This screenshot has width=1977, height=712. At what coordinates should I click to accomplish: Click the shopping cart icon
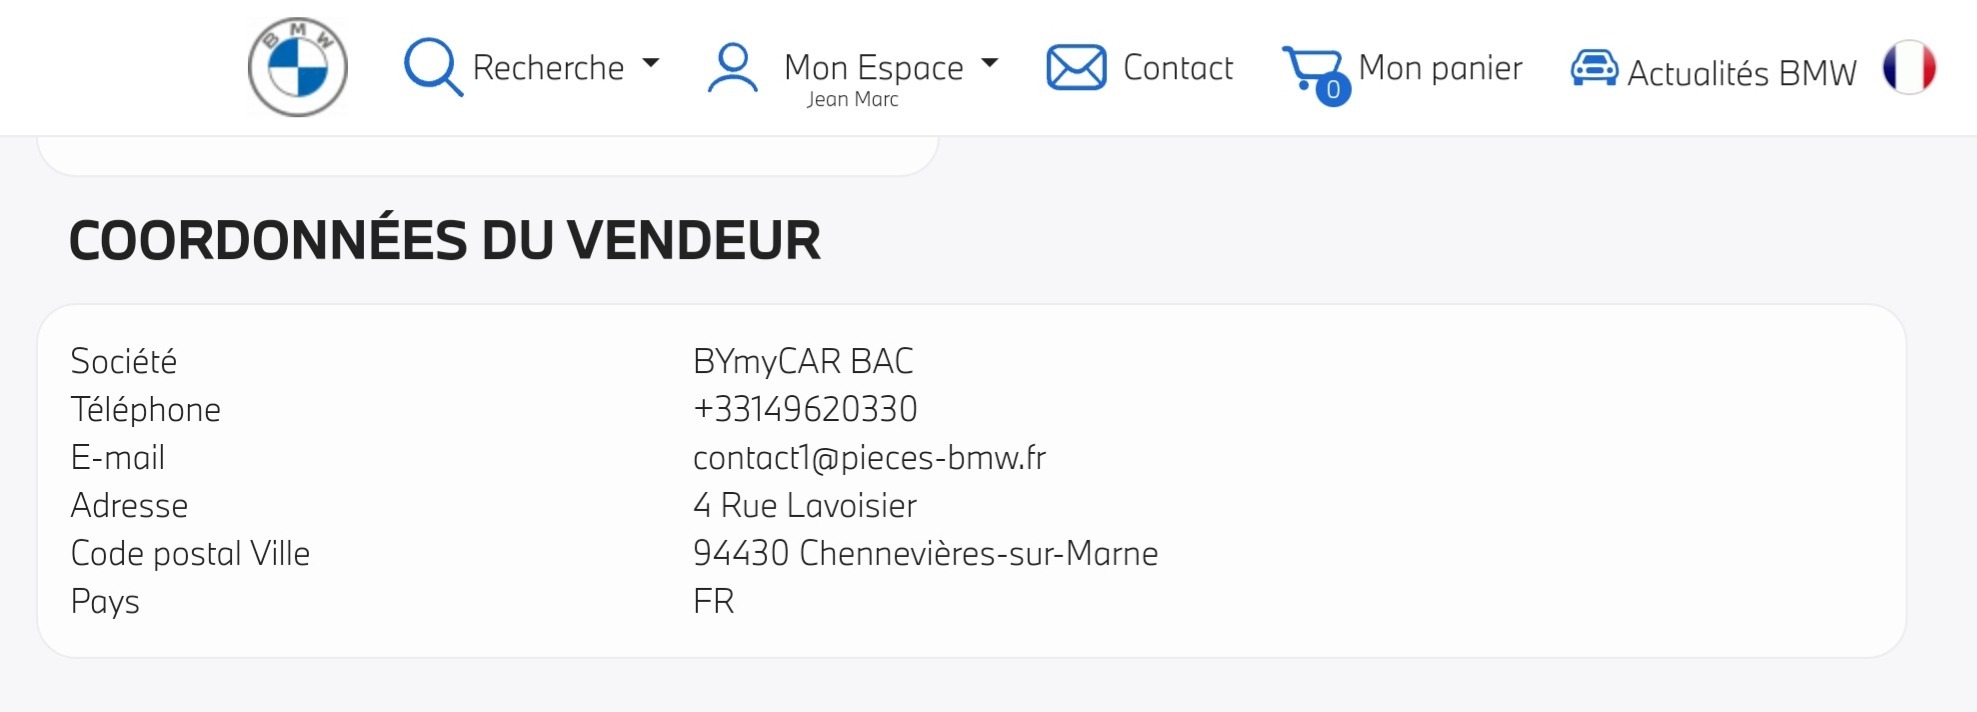[x=1311, y=68]
